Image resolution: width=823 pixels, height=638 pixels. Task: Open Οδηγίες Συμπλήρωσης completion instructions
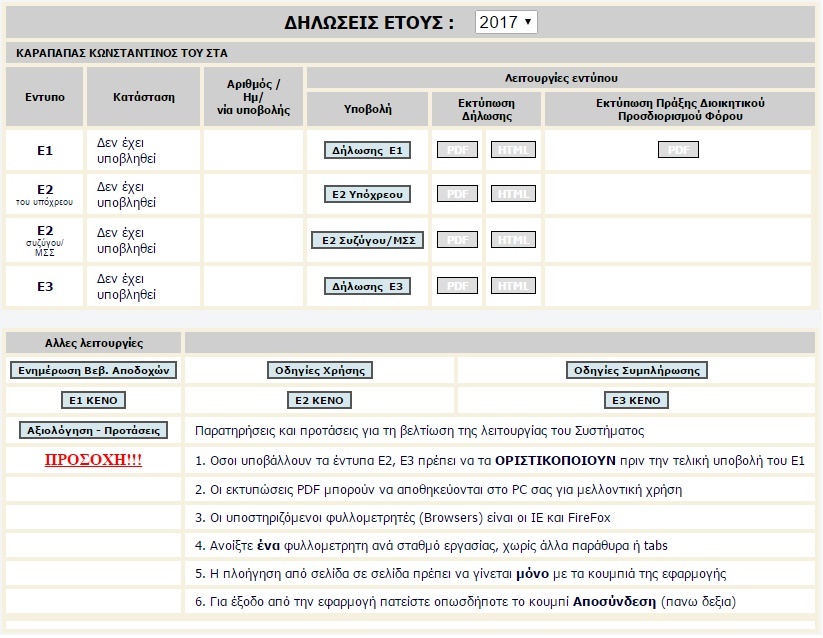(x=637, y=370)
